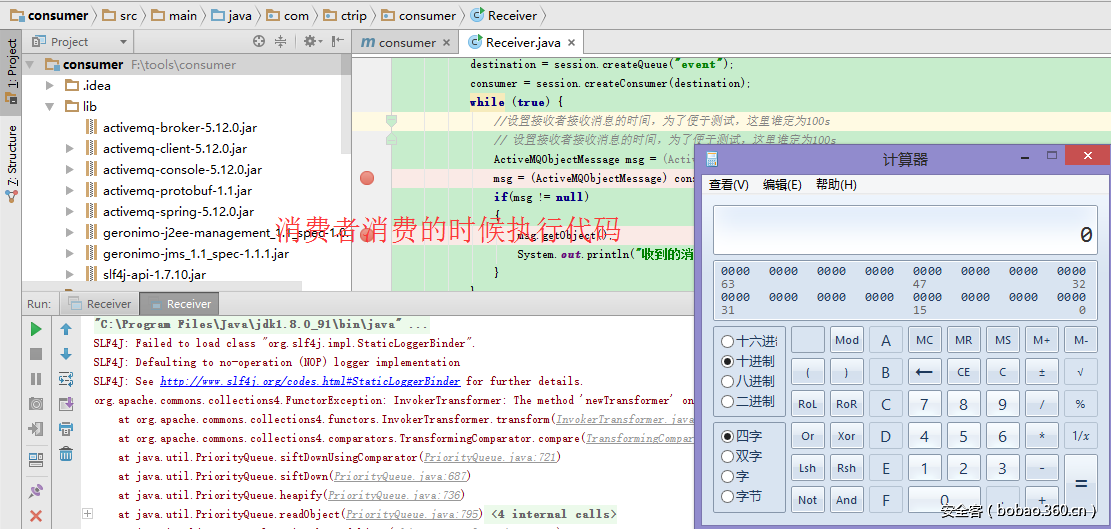This screenshot has width=1111, height=529.
Task: Open the slf4j.org StaticLoggerBinder link
Action: tap(310, 381)
